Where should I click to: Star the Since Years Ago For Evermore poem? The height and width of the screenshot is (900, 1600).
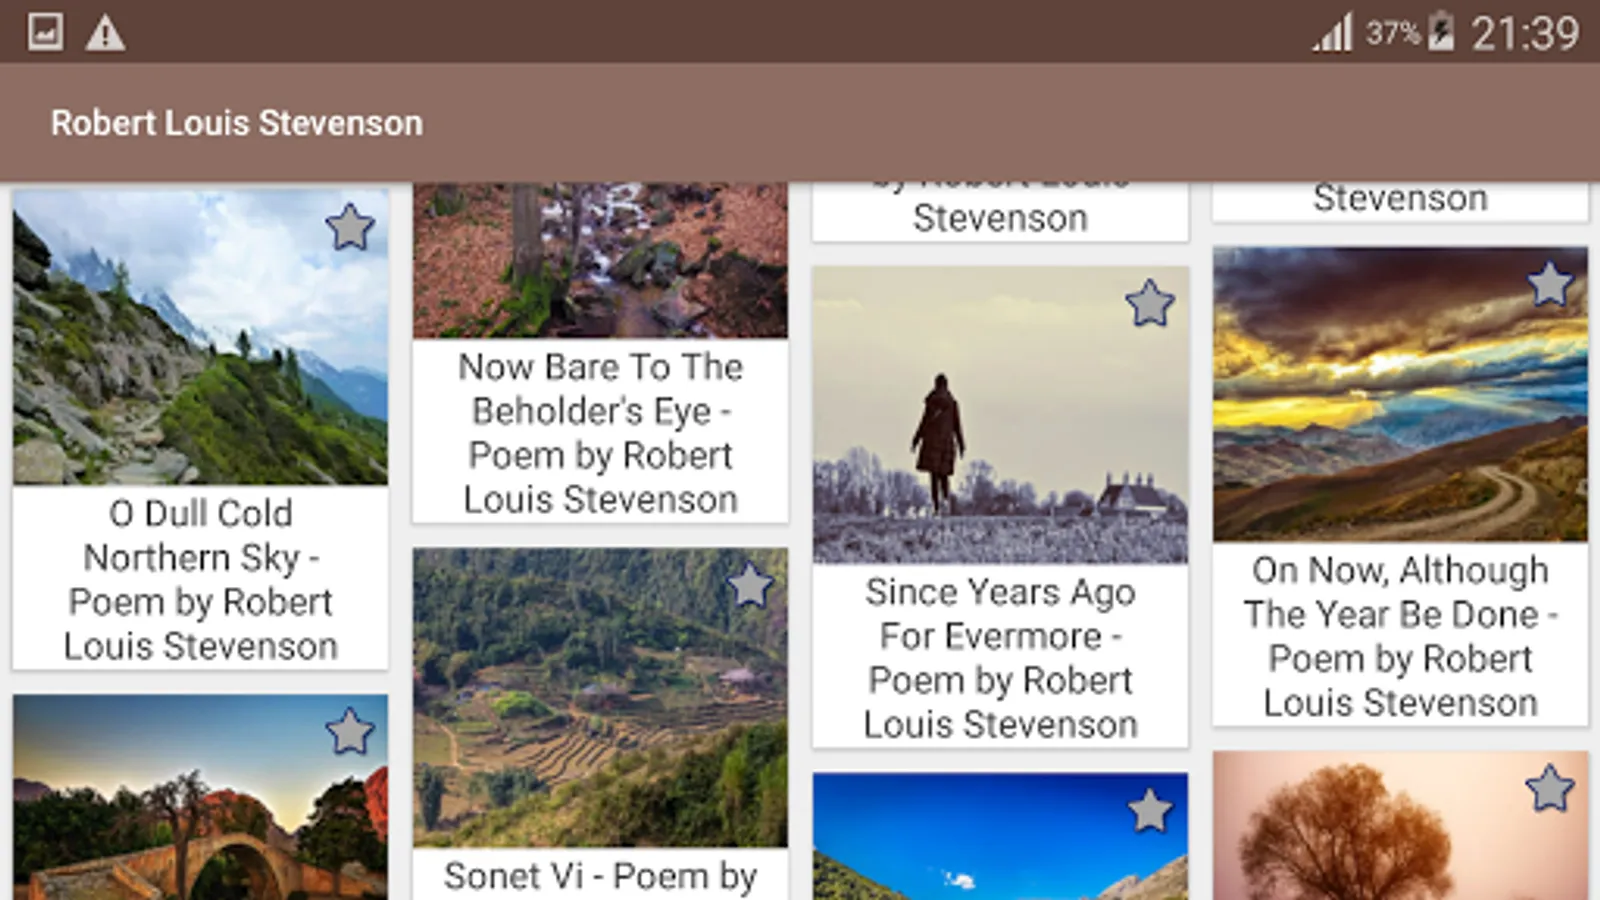point(1149,304)
